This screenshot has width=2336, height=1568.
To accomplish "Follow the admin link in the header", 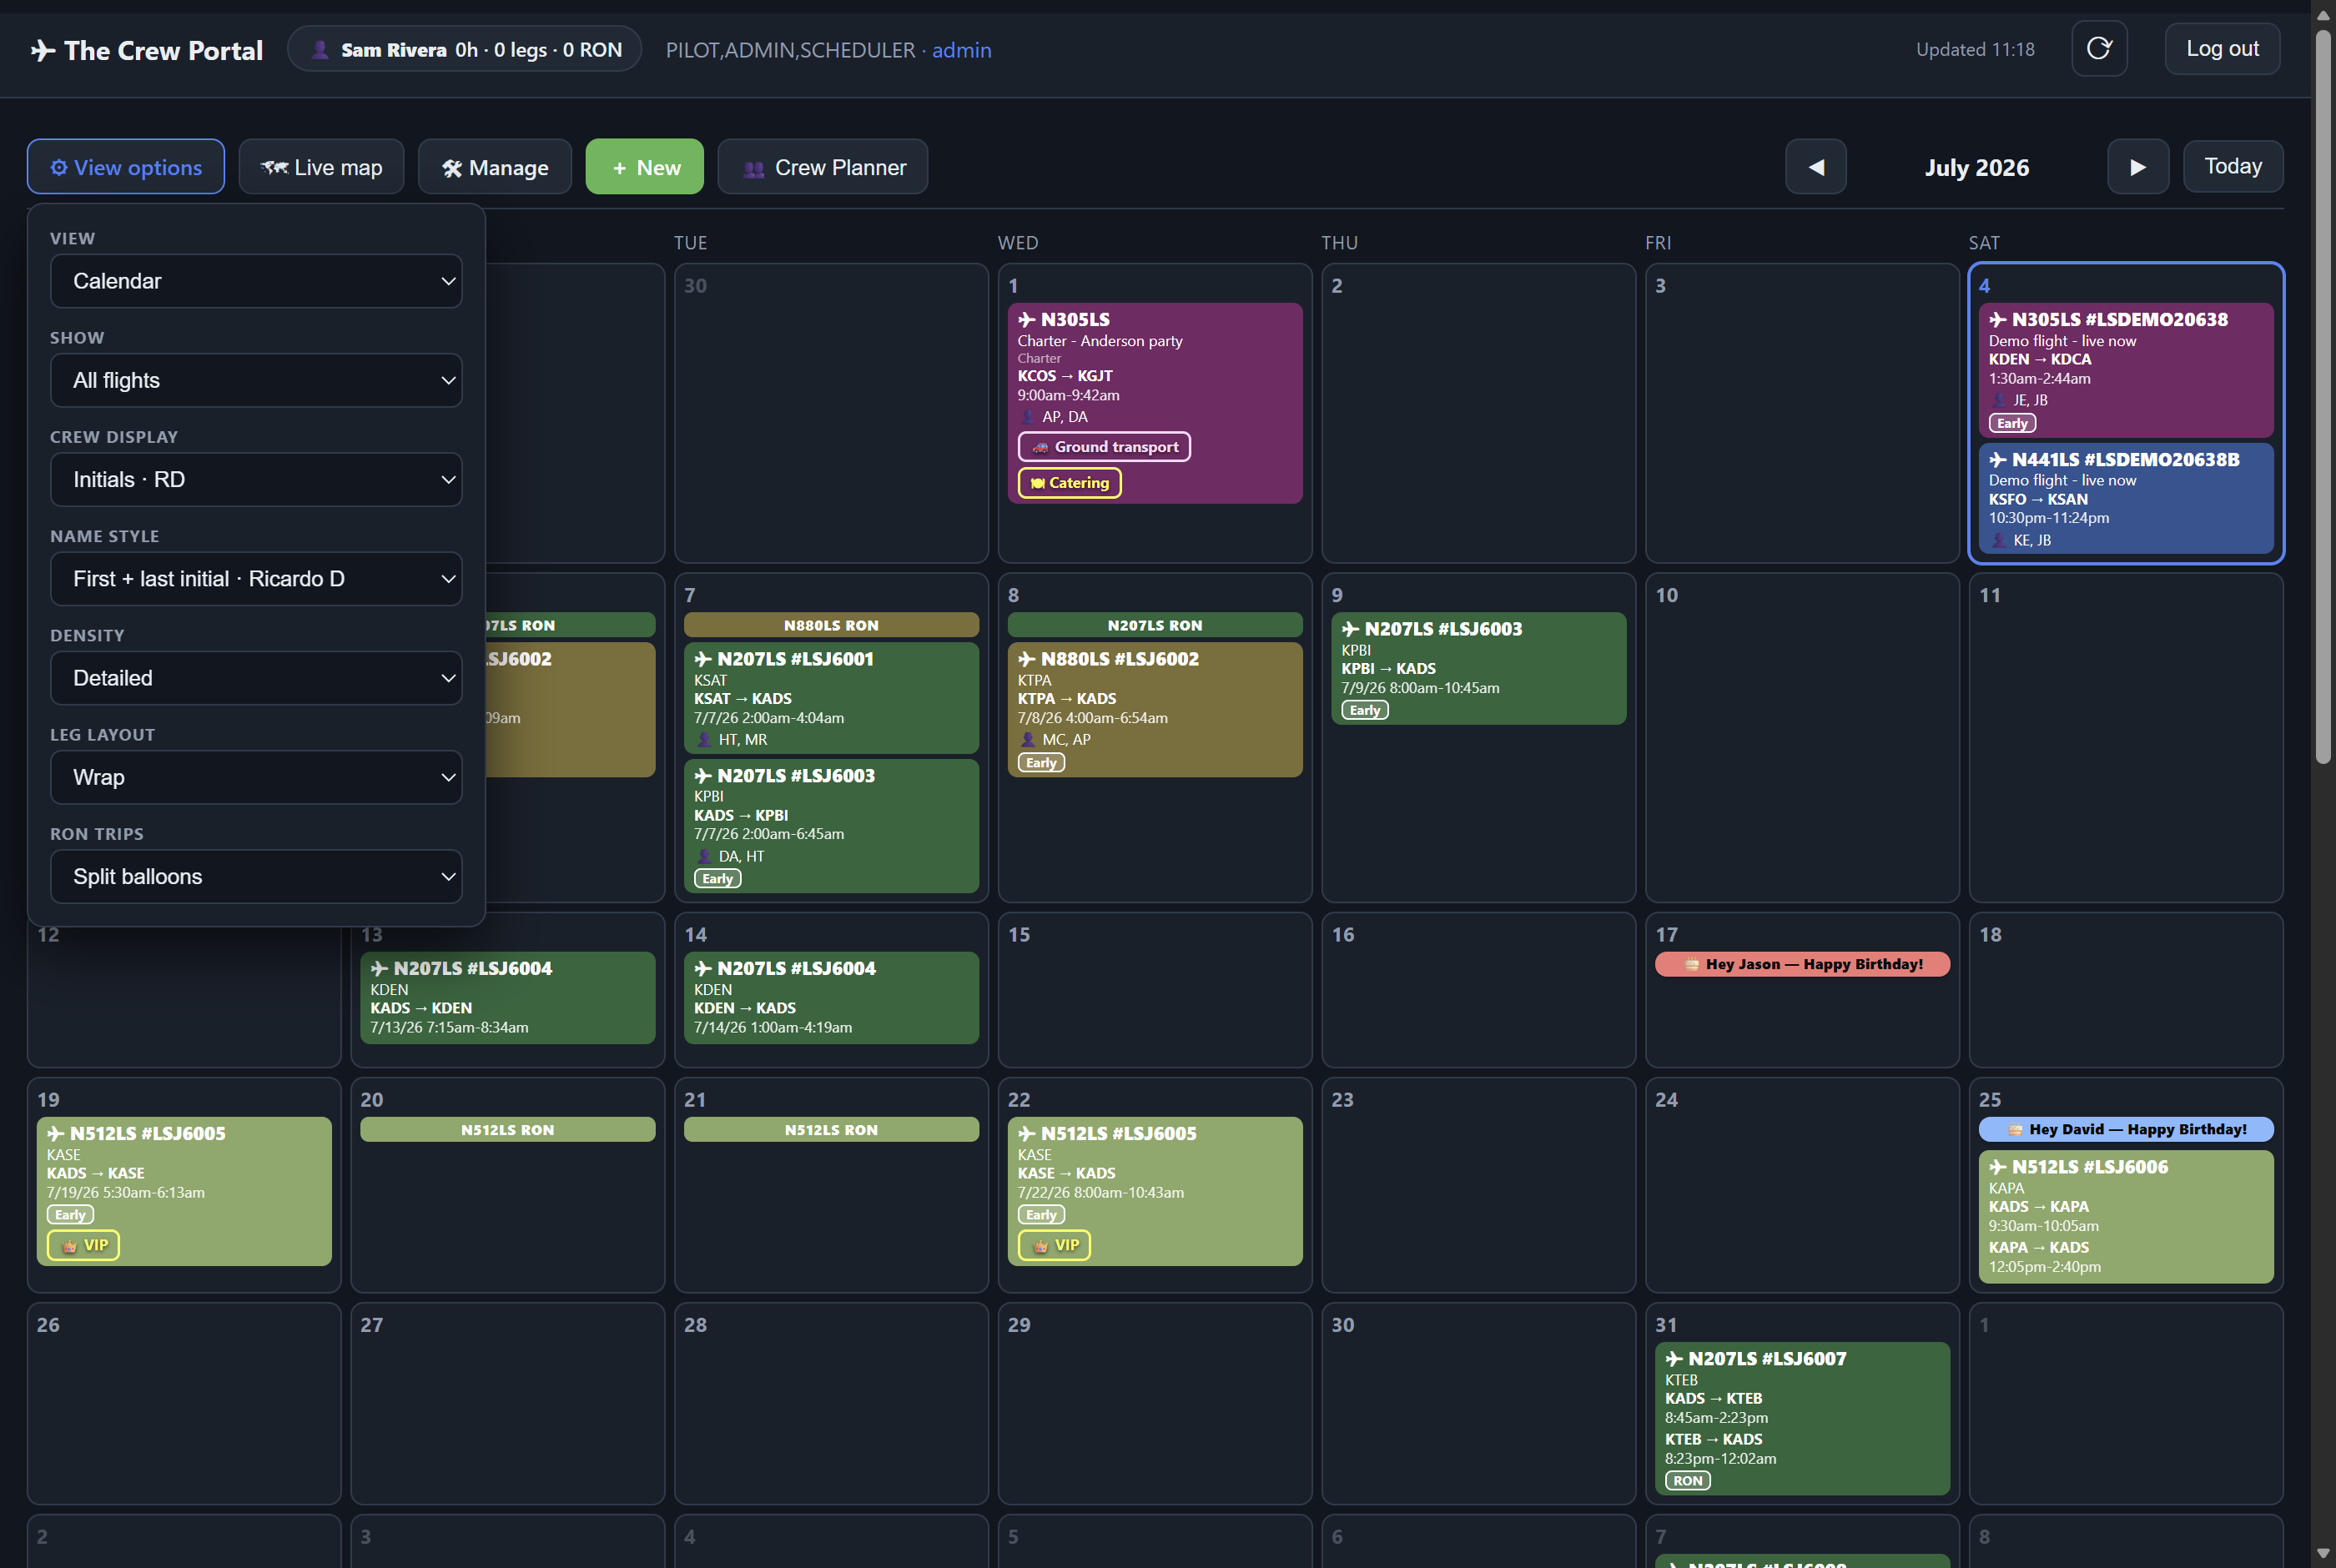I will (961, 50).
